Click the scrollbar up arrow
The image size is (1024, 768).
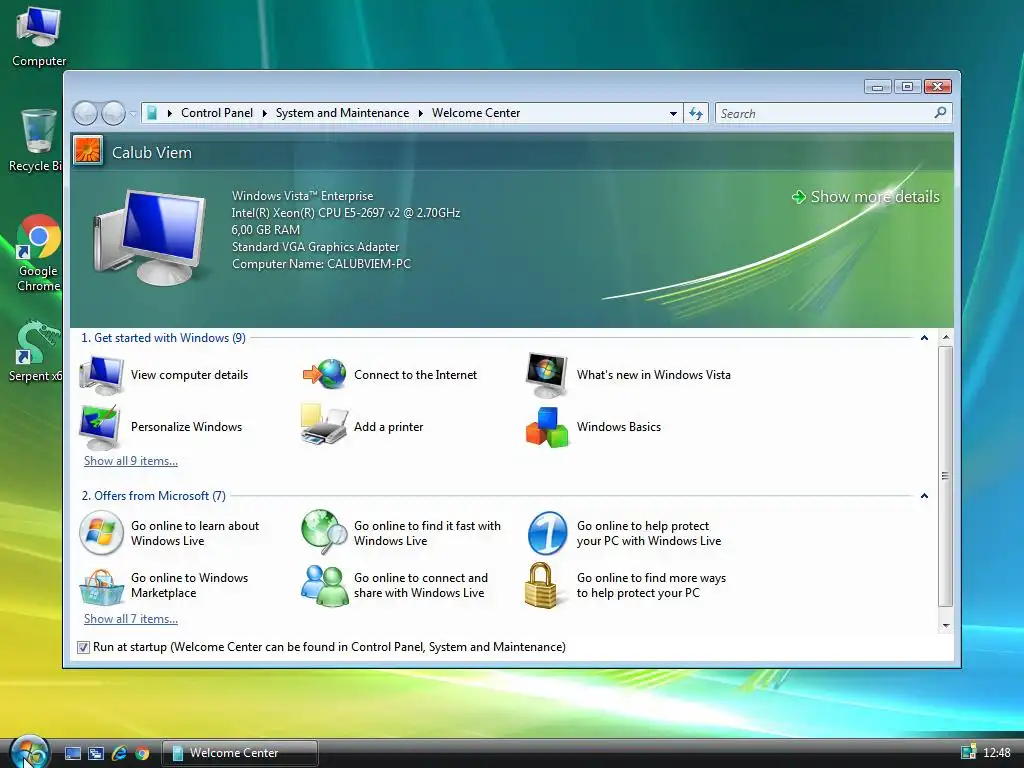(945, 338)
